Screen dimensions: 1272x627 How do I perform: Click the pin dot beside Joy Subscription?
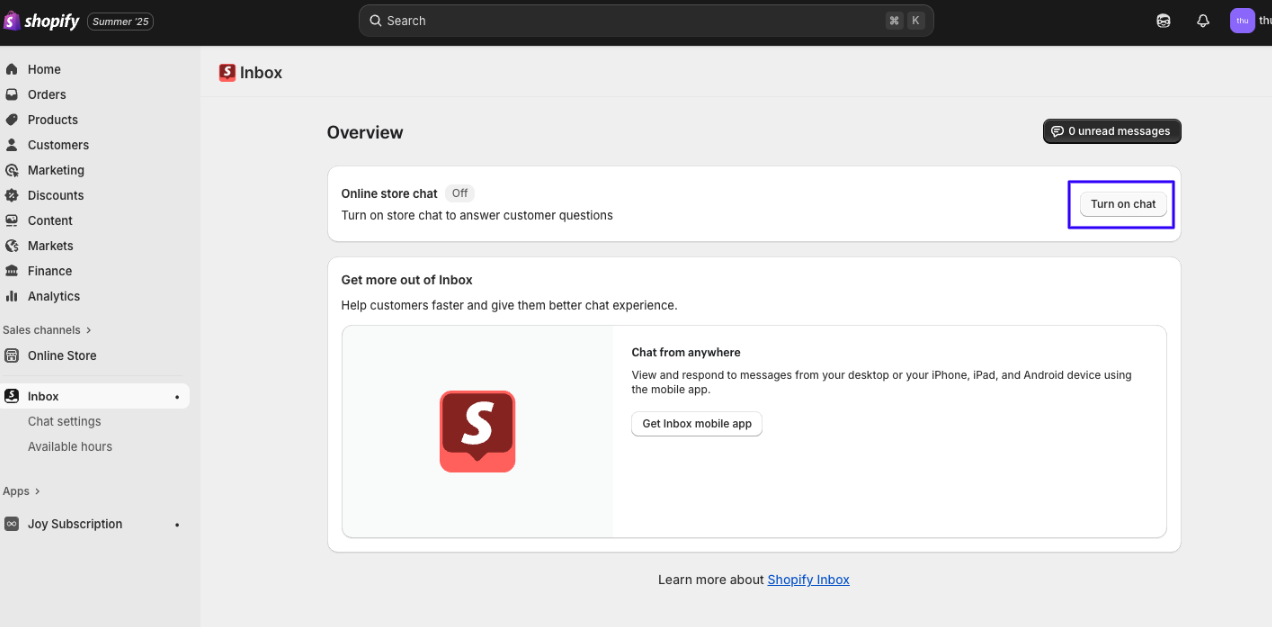click(177, 525)
